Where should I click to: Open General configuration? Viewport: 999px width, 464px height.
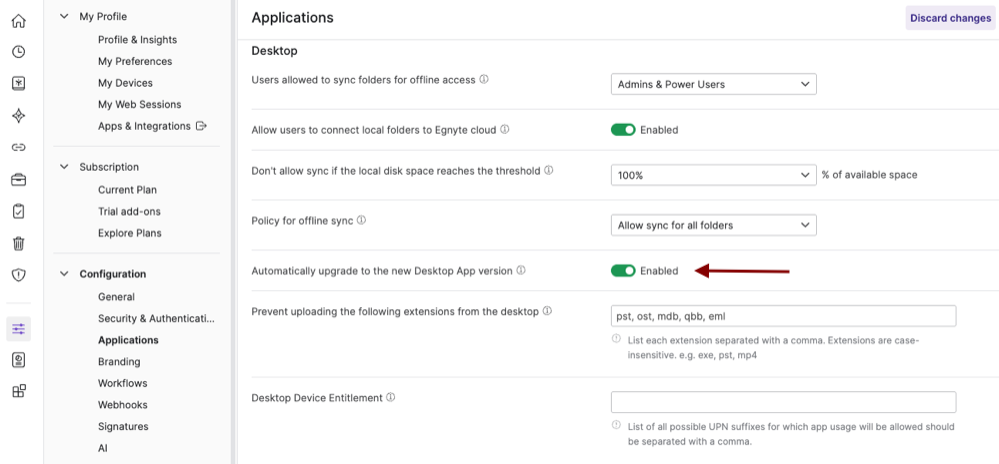click(x=117, y=297)
